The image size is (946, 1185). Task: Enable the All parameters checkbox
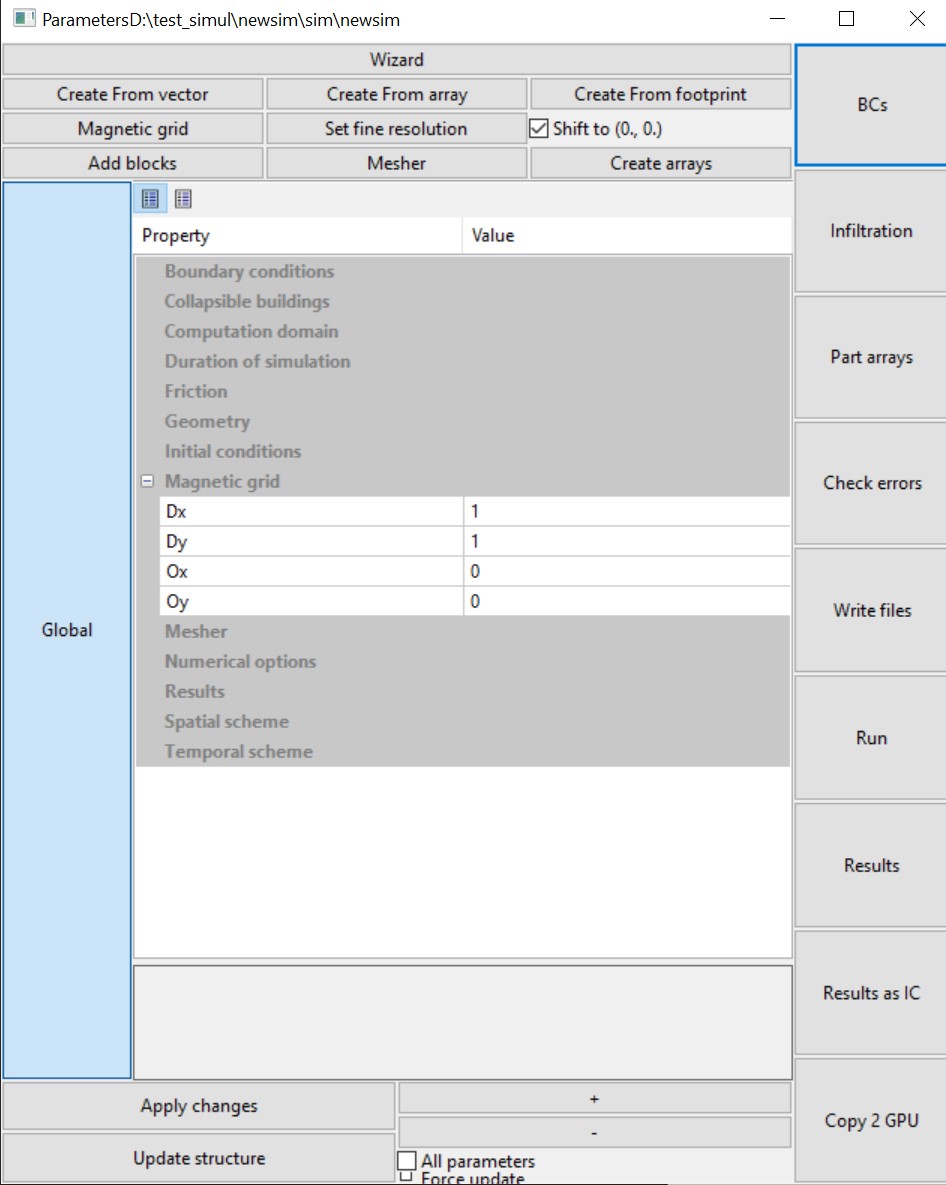[407, 1161]
